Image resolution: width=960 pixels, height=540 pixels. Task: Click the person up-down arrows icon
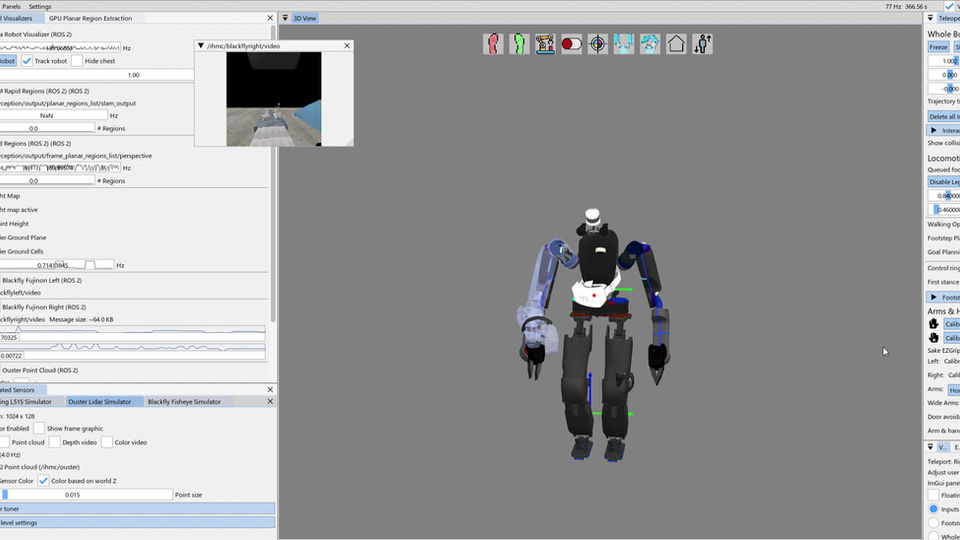coord(702,44)
